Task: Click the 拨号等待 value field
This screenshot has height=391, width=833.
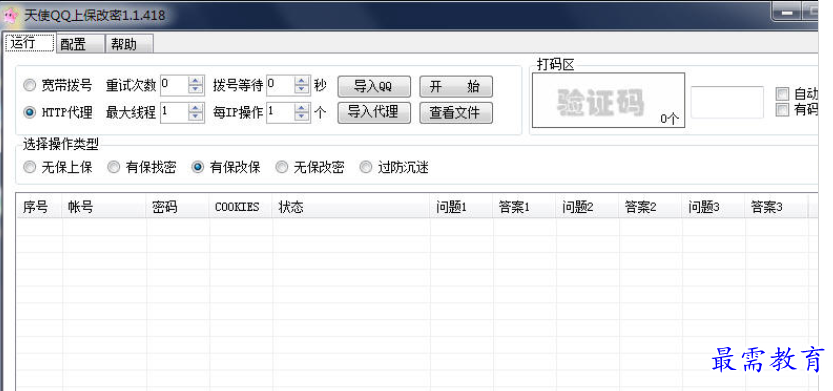Action: [280, 85]
